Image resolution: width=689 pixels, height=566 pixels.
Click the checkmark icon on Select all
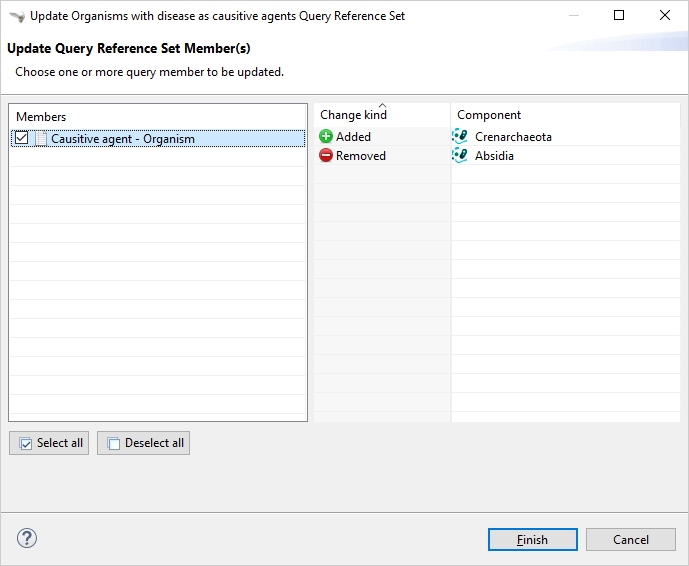26,444
